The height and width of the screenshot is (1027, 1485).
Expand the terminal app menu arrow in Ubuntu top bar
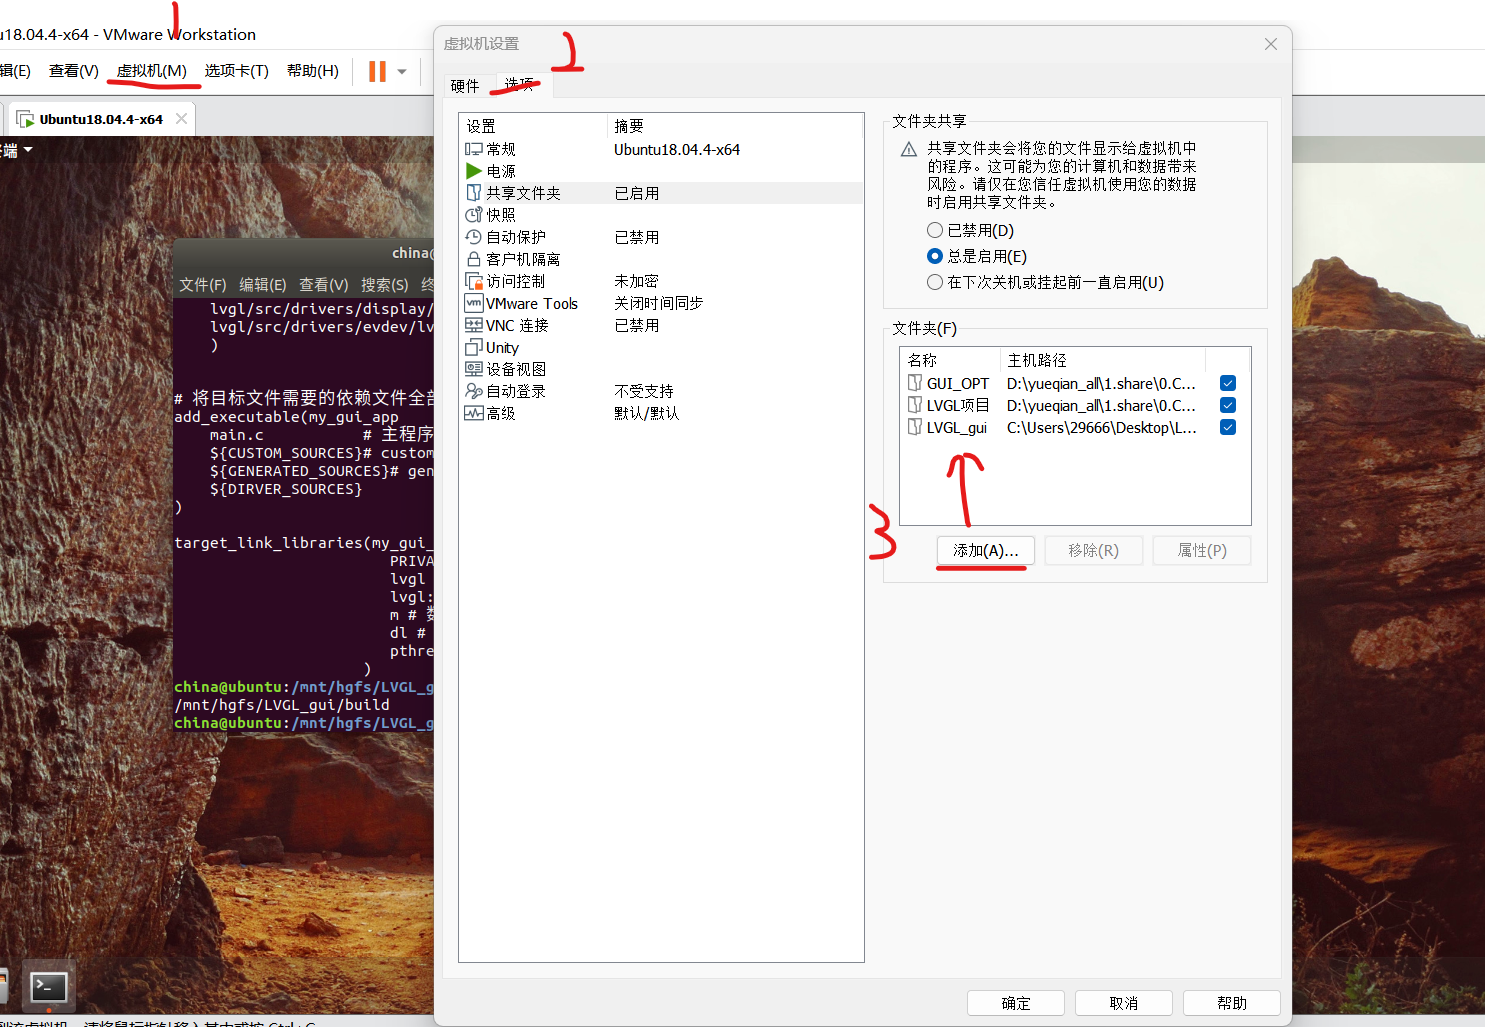(x=29, y=150)
